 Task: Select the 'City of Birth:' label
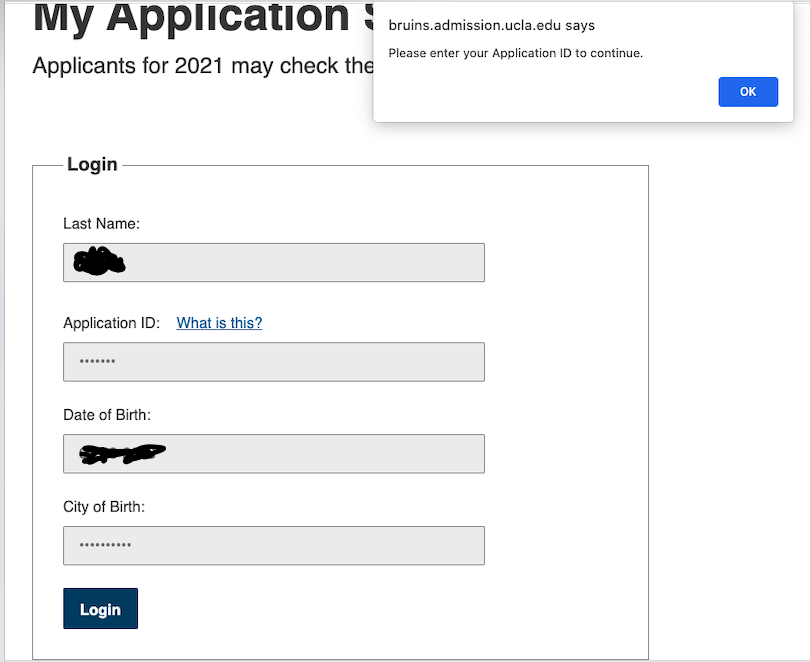(x=104, y=507)
